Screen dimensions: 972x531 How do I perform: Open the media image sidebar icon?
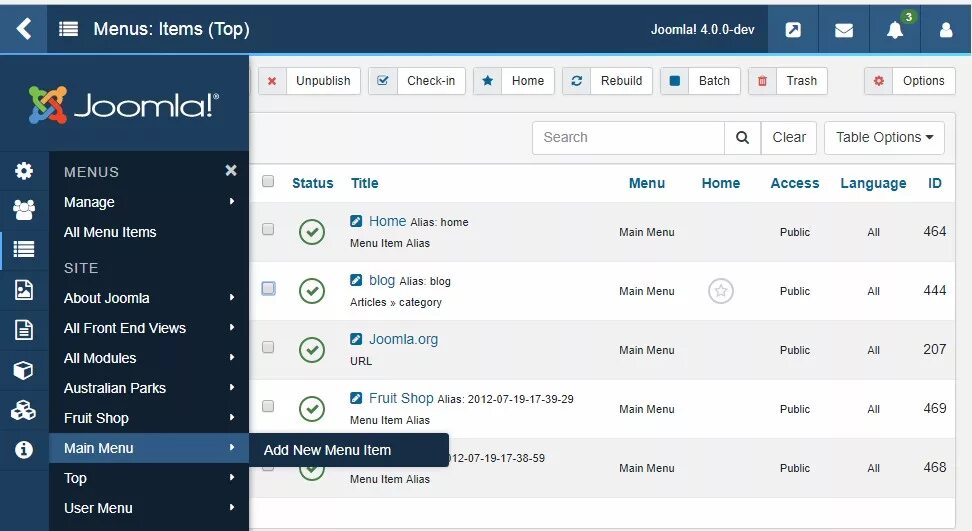24,289
